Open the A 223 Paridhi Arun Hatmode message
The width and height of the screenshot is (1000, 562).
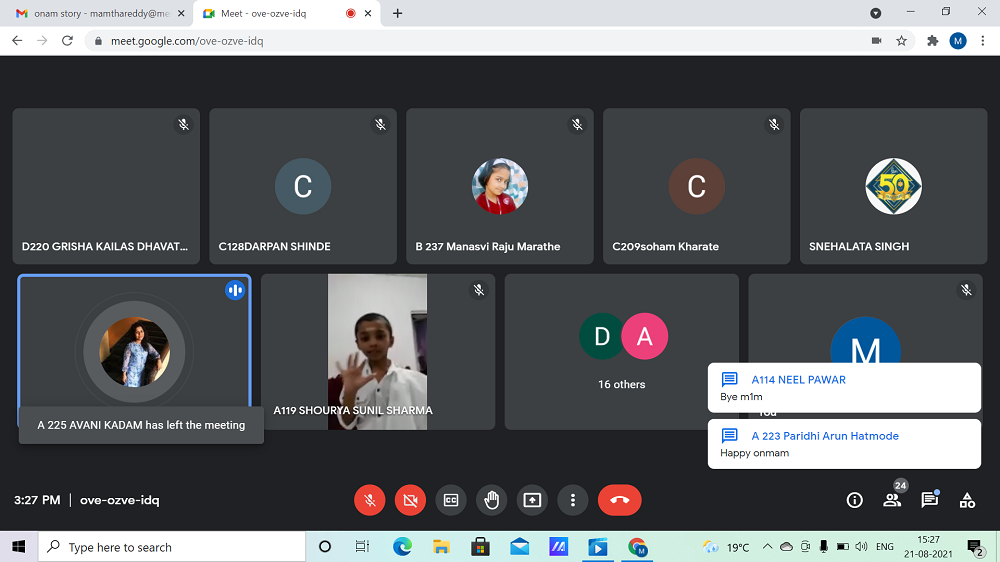point(843,444)
